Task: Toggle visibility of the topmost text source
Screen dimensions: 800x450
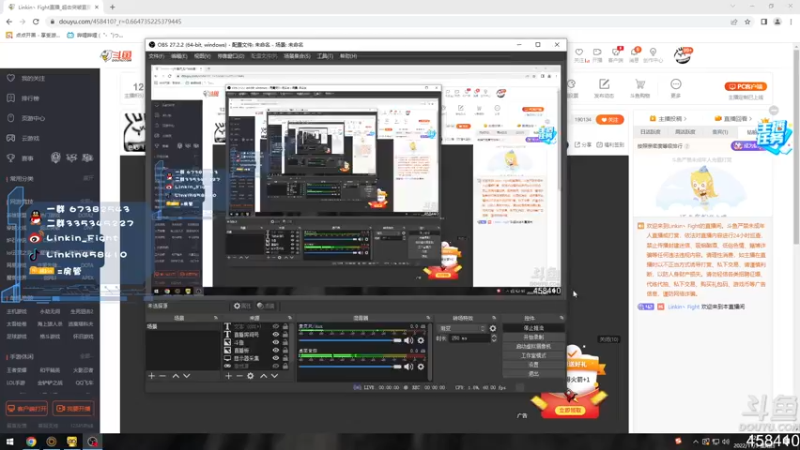Action: 276,327
